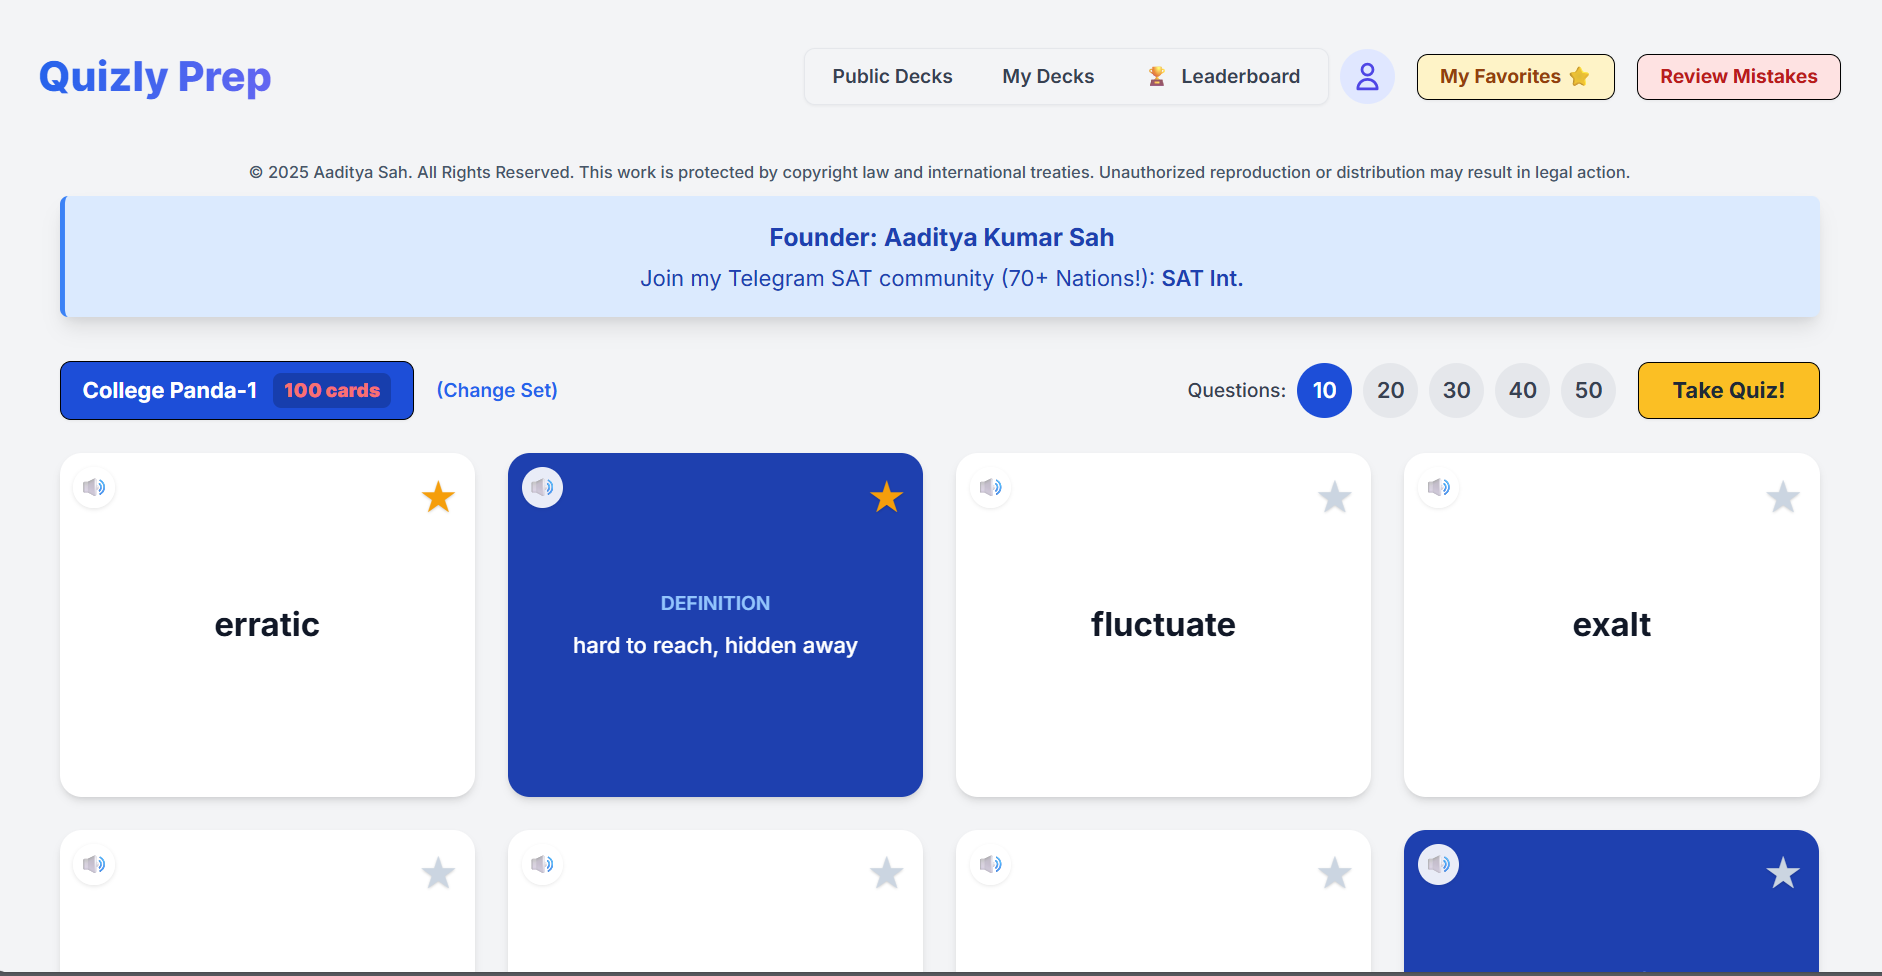Play audio on the bottom-right blue flashcard

click(x=1438, y=863)
